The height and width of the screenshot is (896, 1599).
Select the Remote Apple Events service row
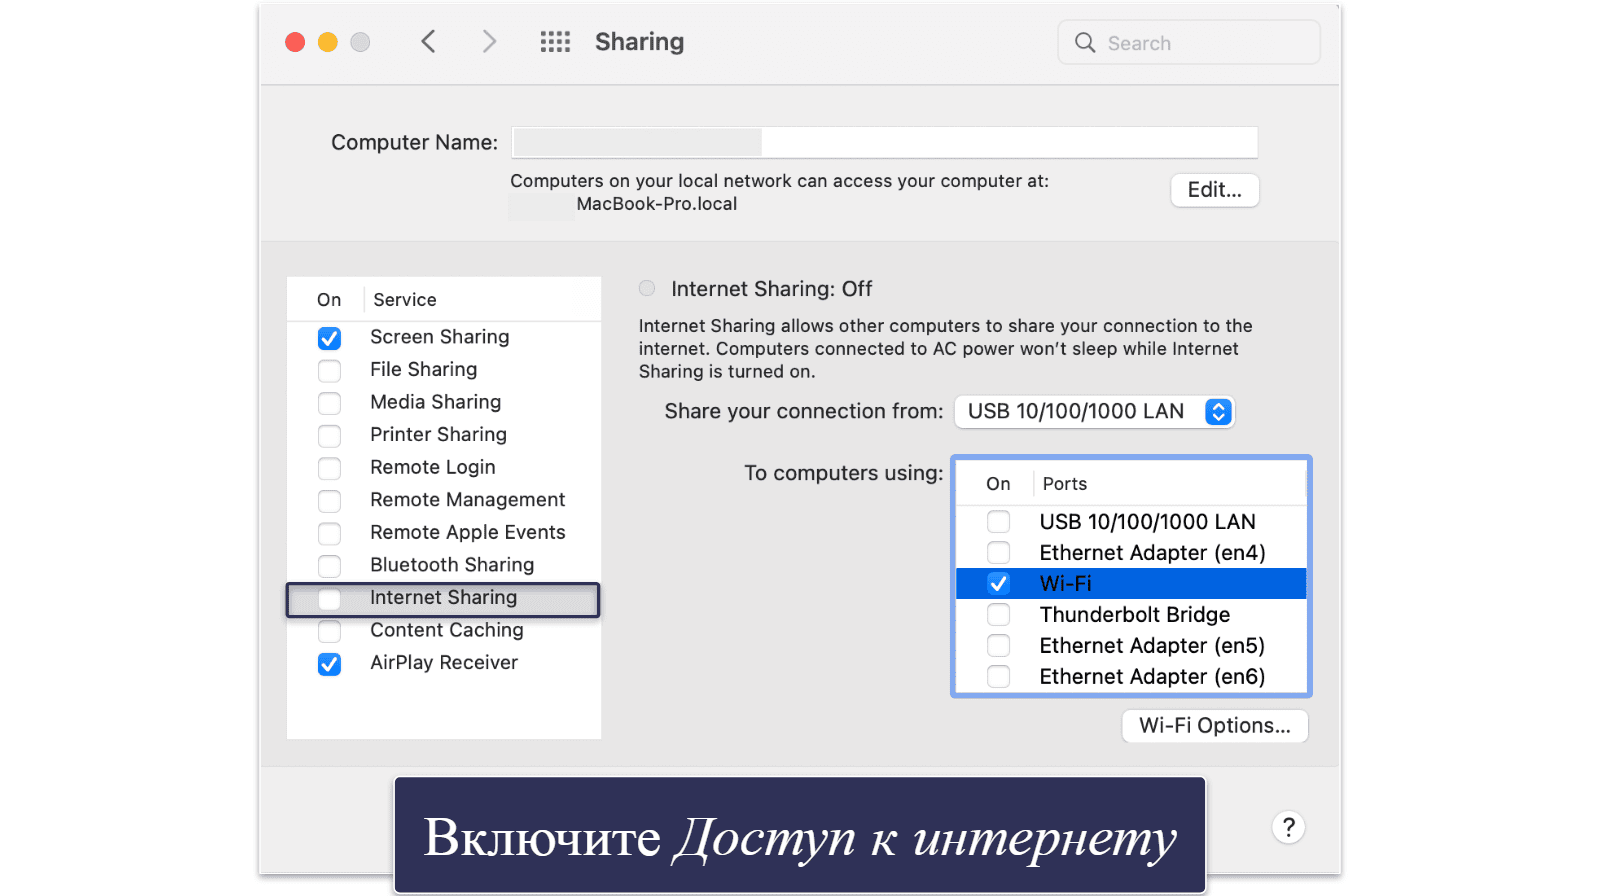click(444, 532)
